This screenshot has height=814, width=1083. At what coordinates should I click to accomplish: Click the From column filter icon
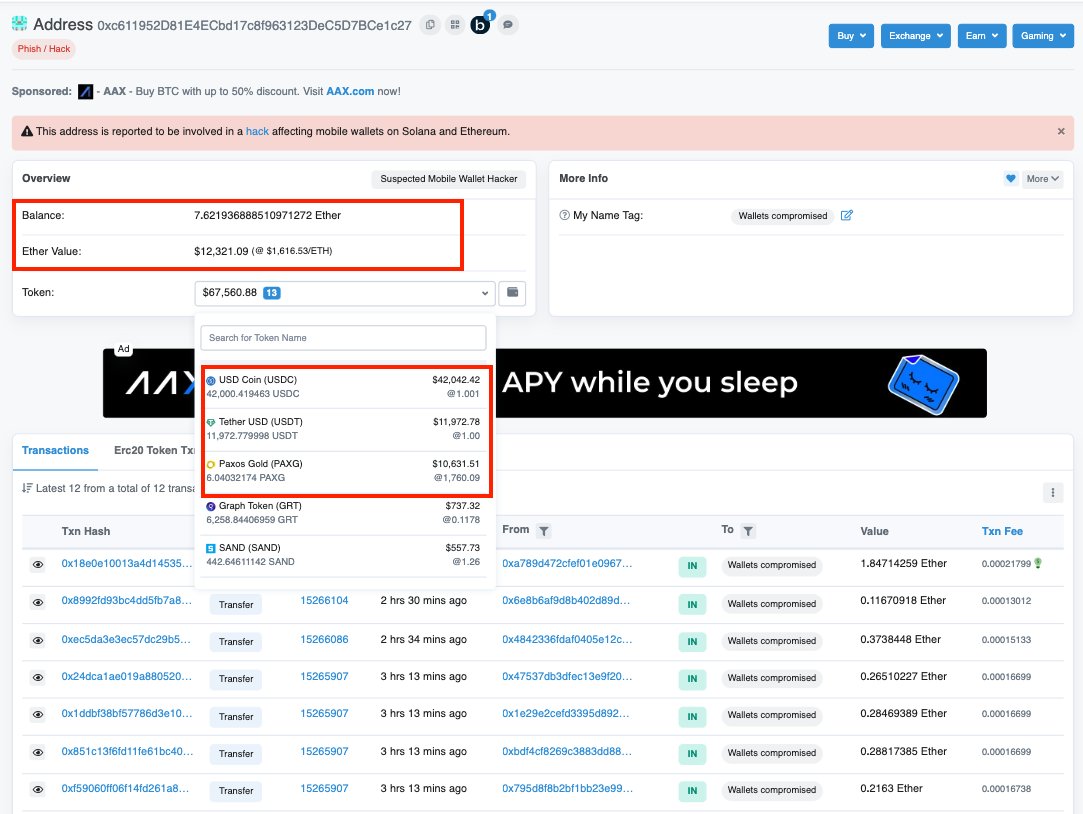tap(544, 530)
